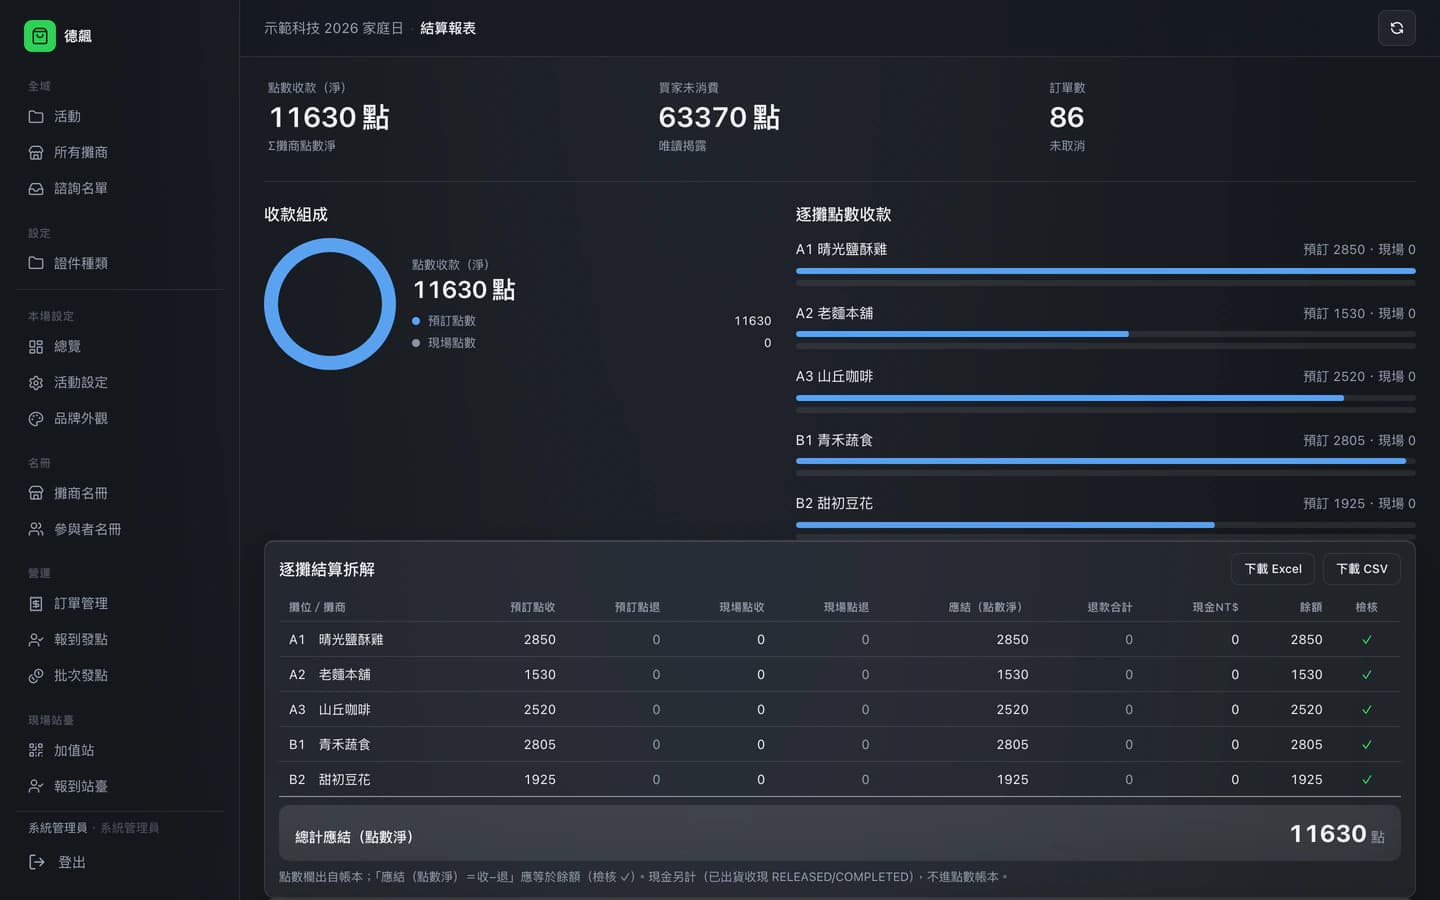
Task: Click chart label B2 甜初豆花
Action: click(834, 503)
